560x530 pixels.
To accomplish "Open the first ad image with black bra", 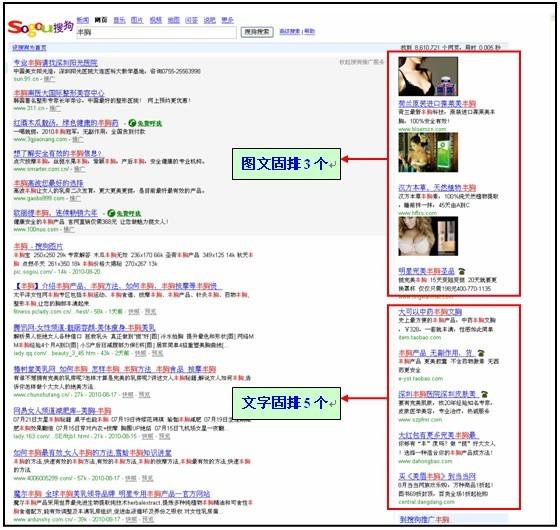I will [x=428, y=76].
